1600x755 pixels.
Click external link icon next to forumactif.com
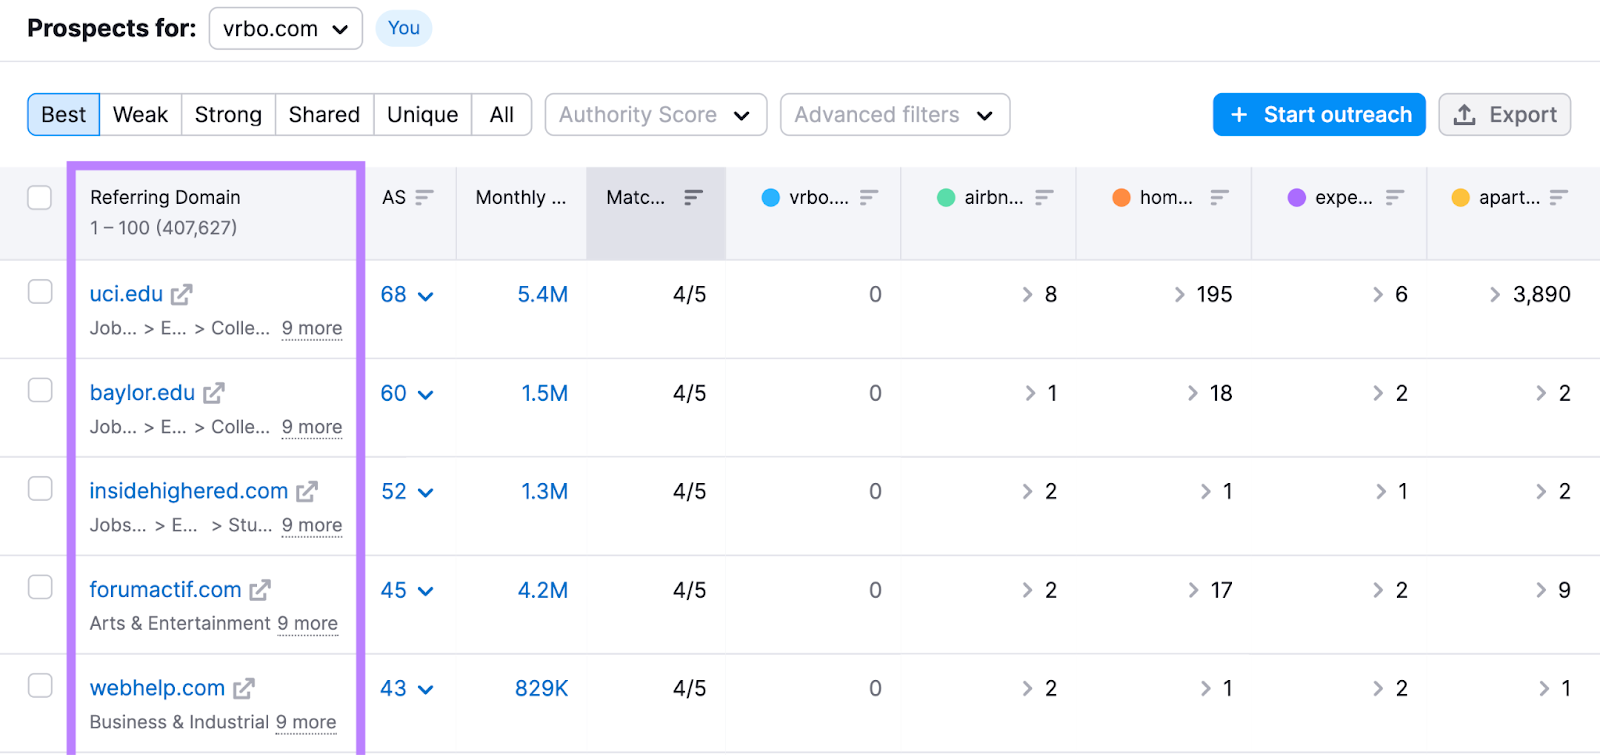tap(260, 590)
